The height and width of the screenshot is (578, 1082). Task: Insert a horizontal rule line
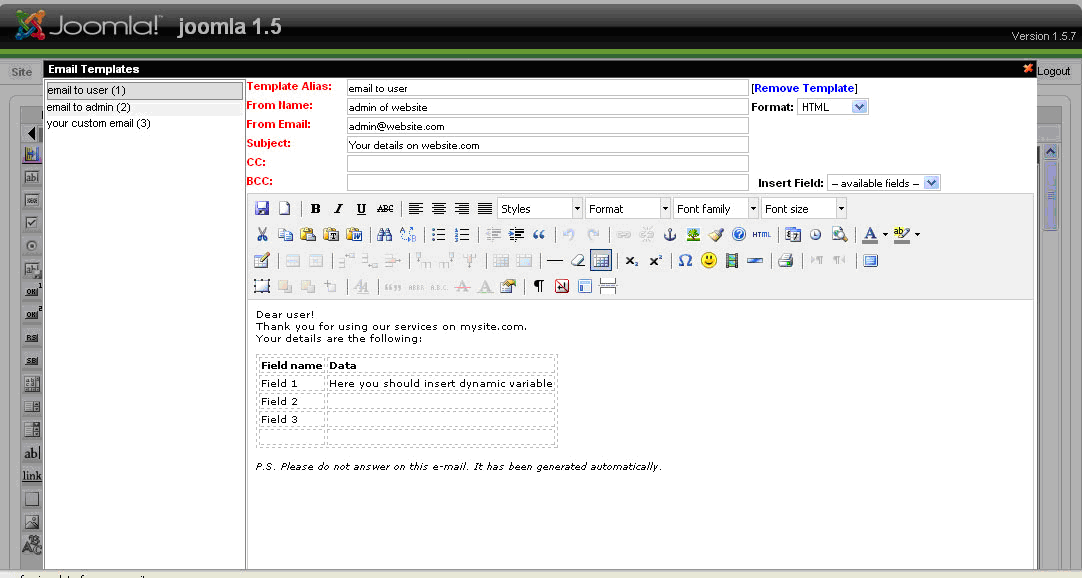(555, 261)
